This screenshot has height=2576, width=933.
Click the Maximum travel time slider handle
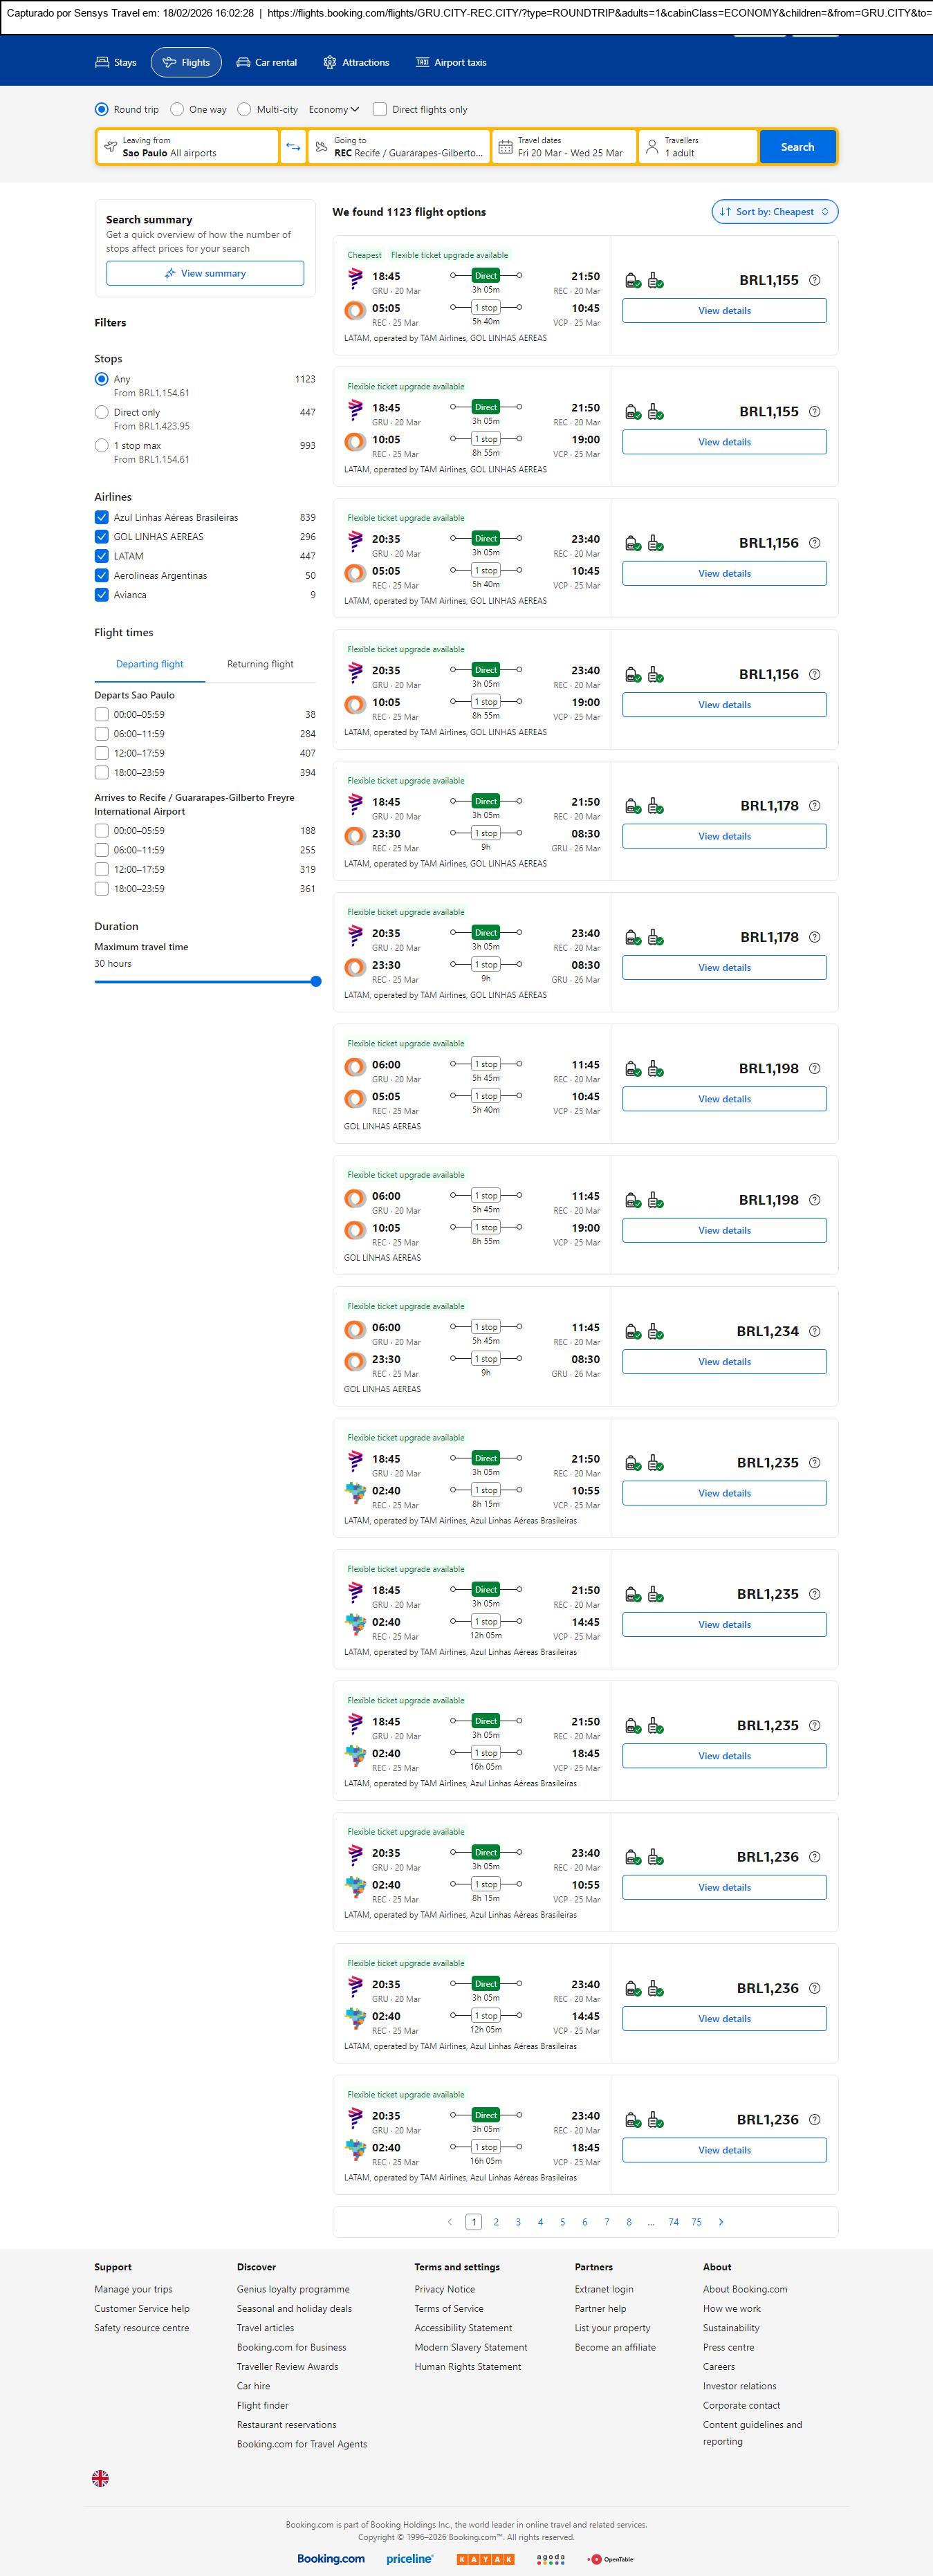[316, 981]
